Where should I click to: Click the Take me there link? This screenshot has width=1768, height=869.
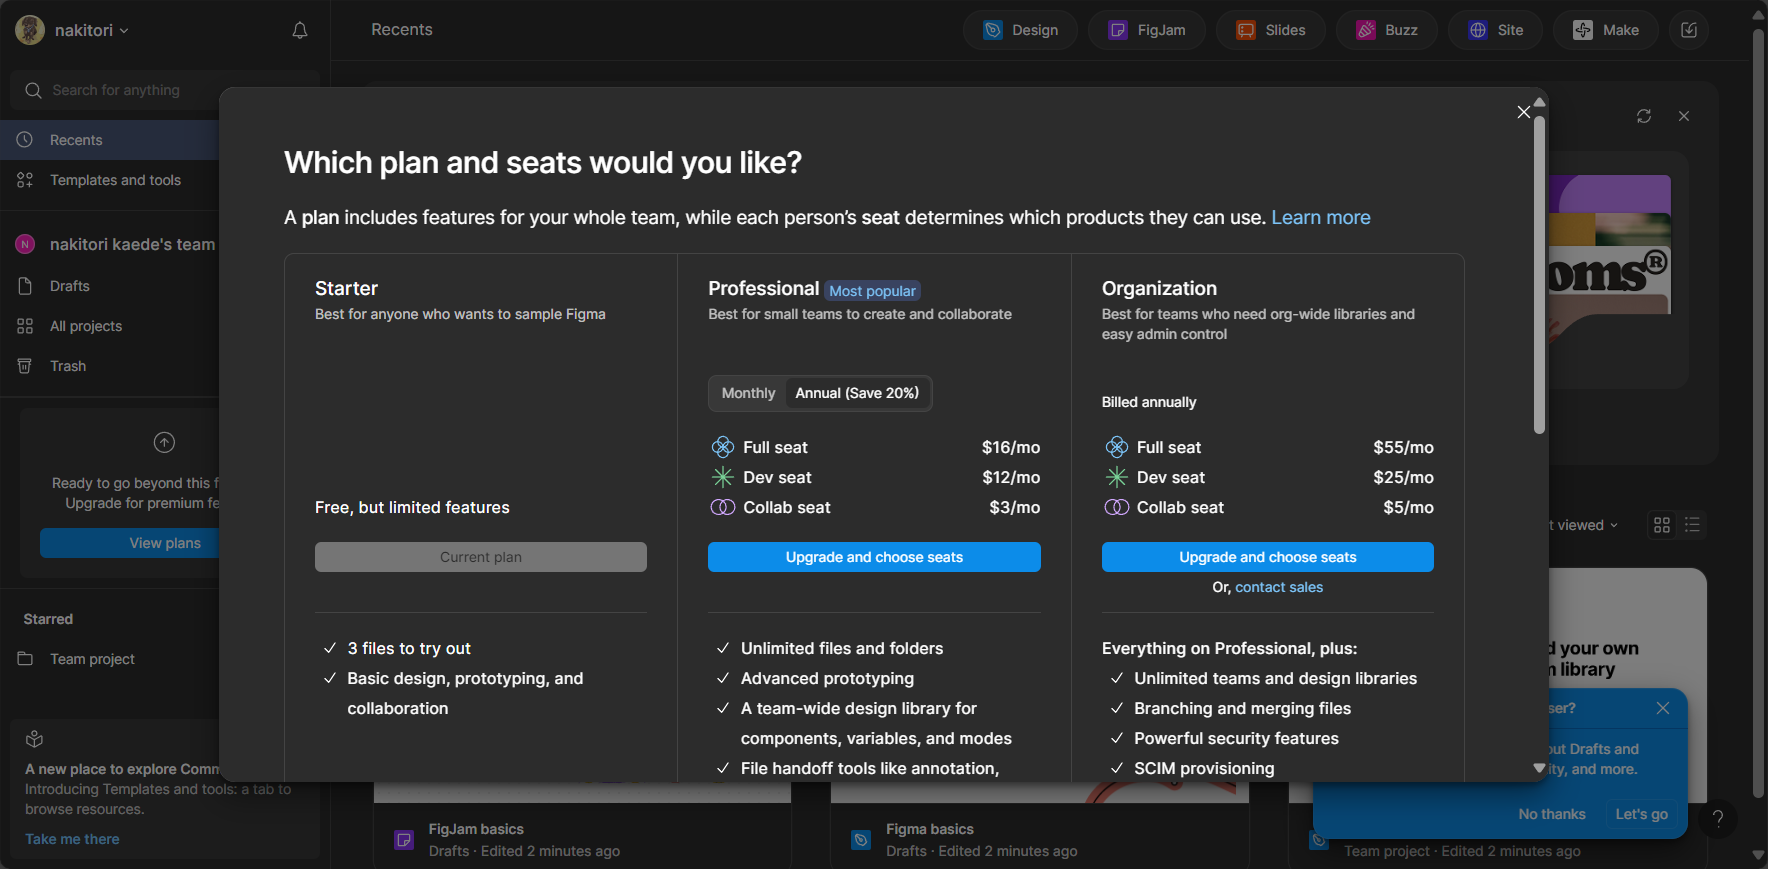tap(72, 839)
